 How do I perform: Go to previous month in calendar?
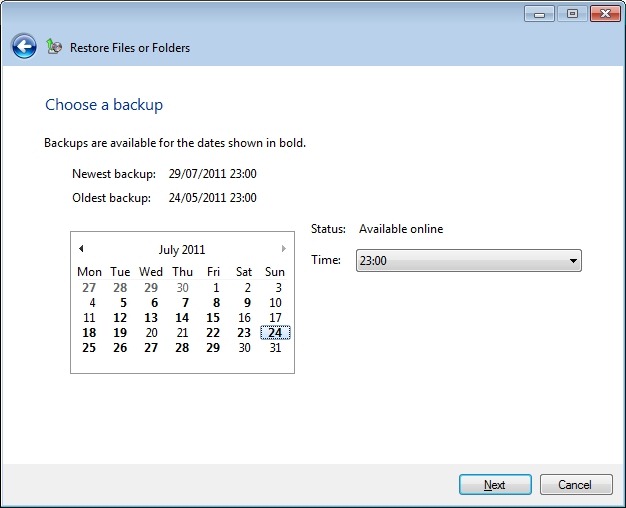coord(81,249)
